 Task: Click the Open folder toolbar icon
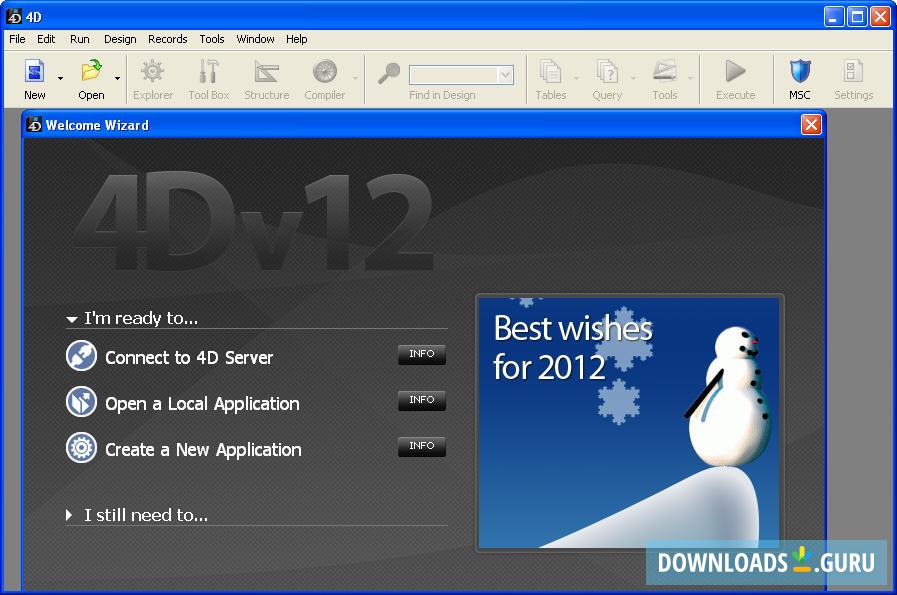coord(92,72)
